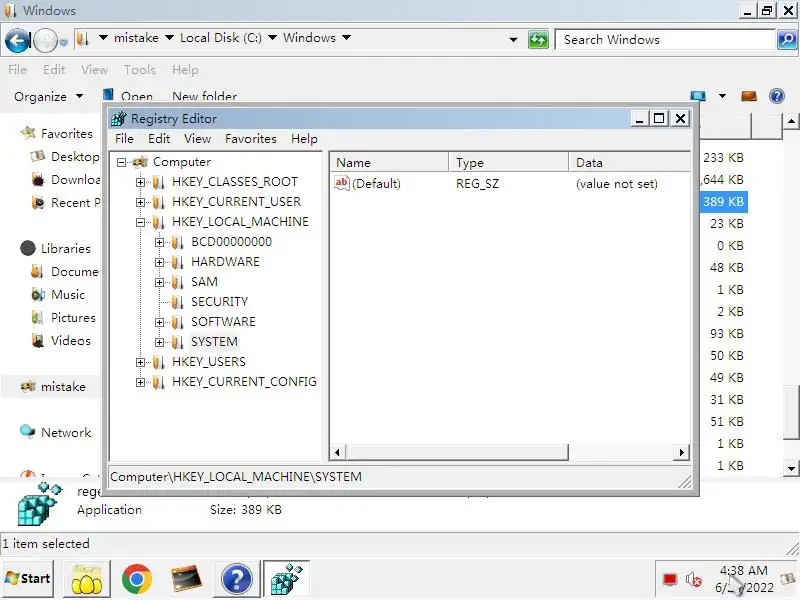Click the Search Windows magnifier icon
Image resolution: width=800 pixels, height=600 pixels.
(x=786, y=39)
